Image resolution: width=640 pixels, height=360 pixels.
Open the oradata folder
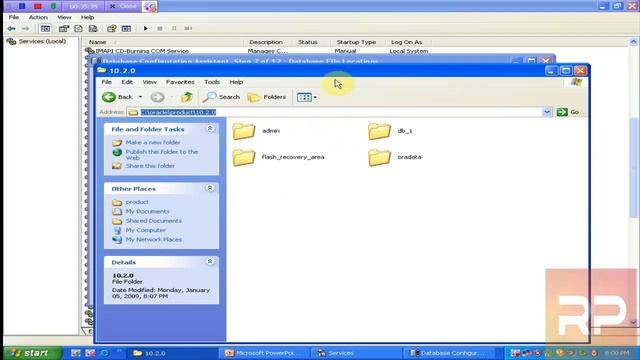click(395, 157)
